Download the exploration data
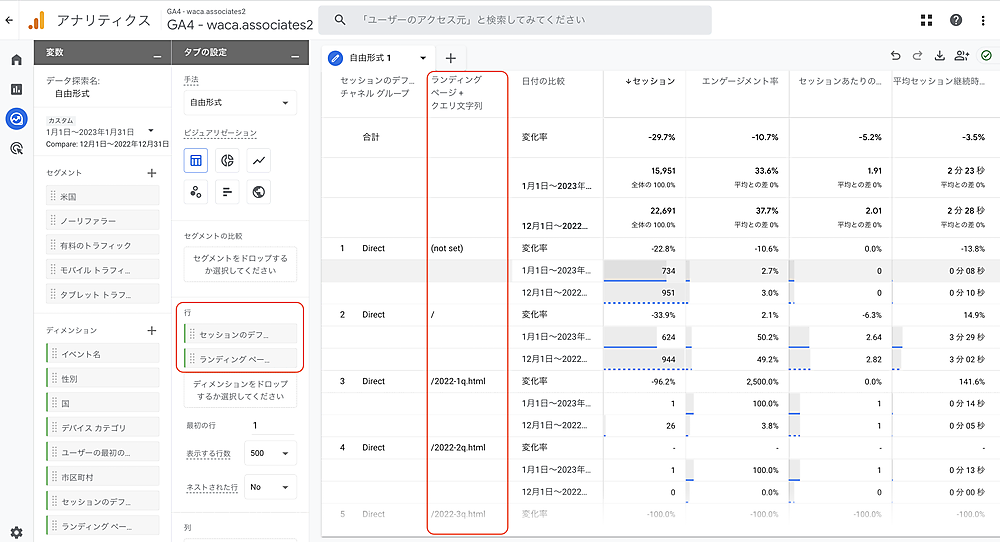 point(939,57)
